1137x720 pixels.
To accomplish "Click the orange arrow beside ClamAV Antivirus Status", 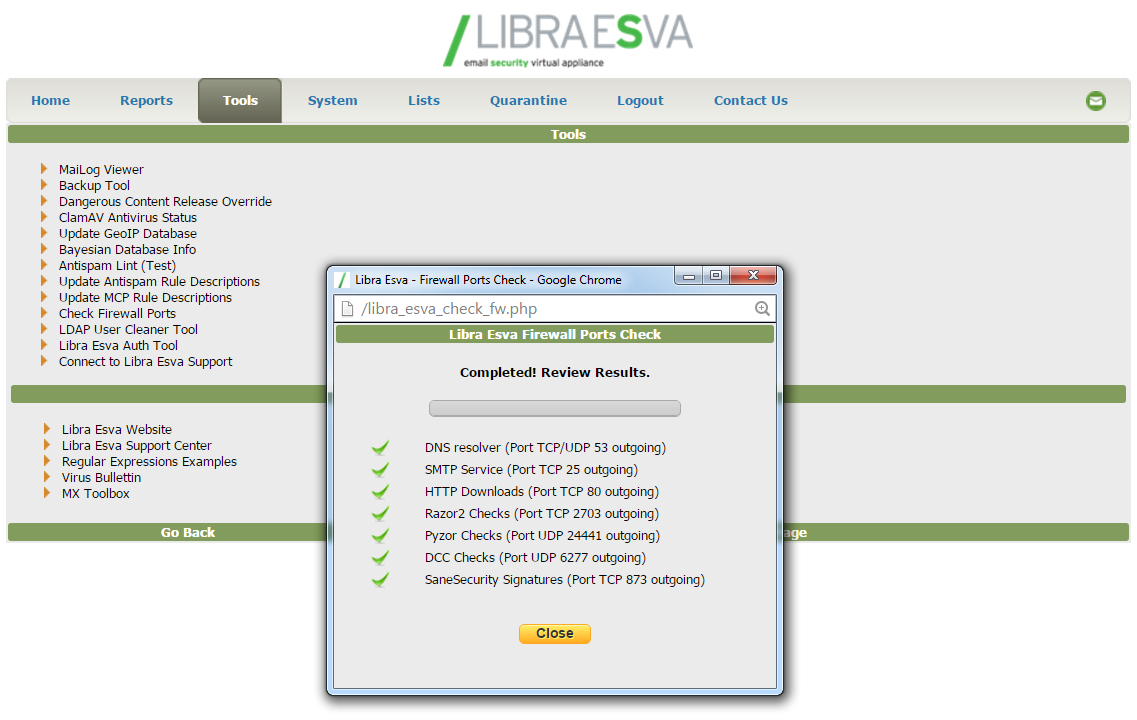I will click(x=44, y=217).
